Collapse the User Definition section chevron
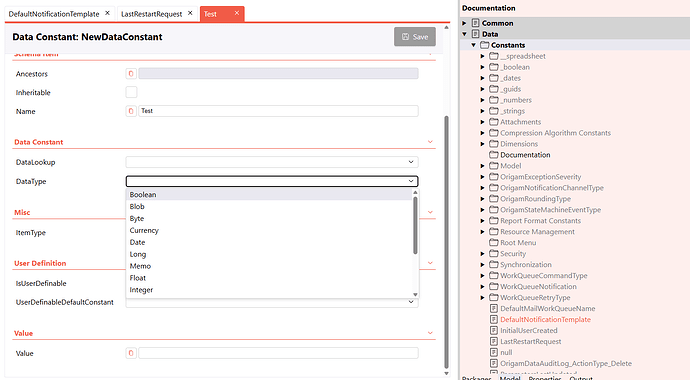The image size is (690, 380). [430, 263]
